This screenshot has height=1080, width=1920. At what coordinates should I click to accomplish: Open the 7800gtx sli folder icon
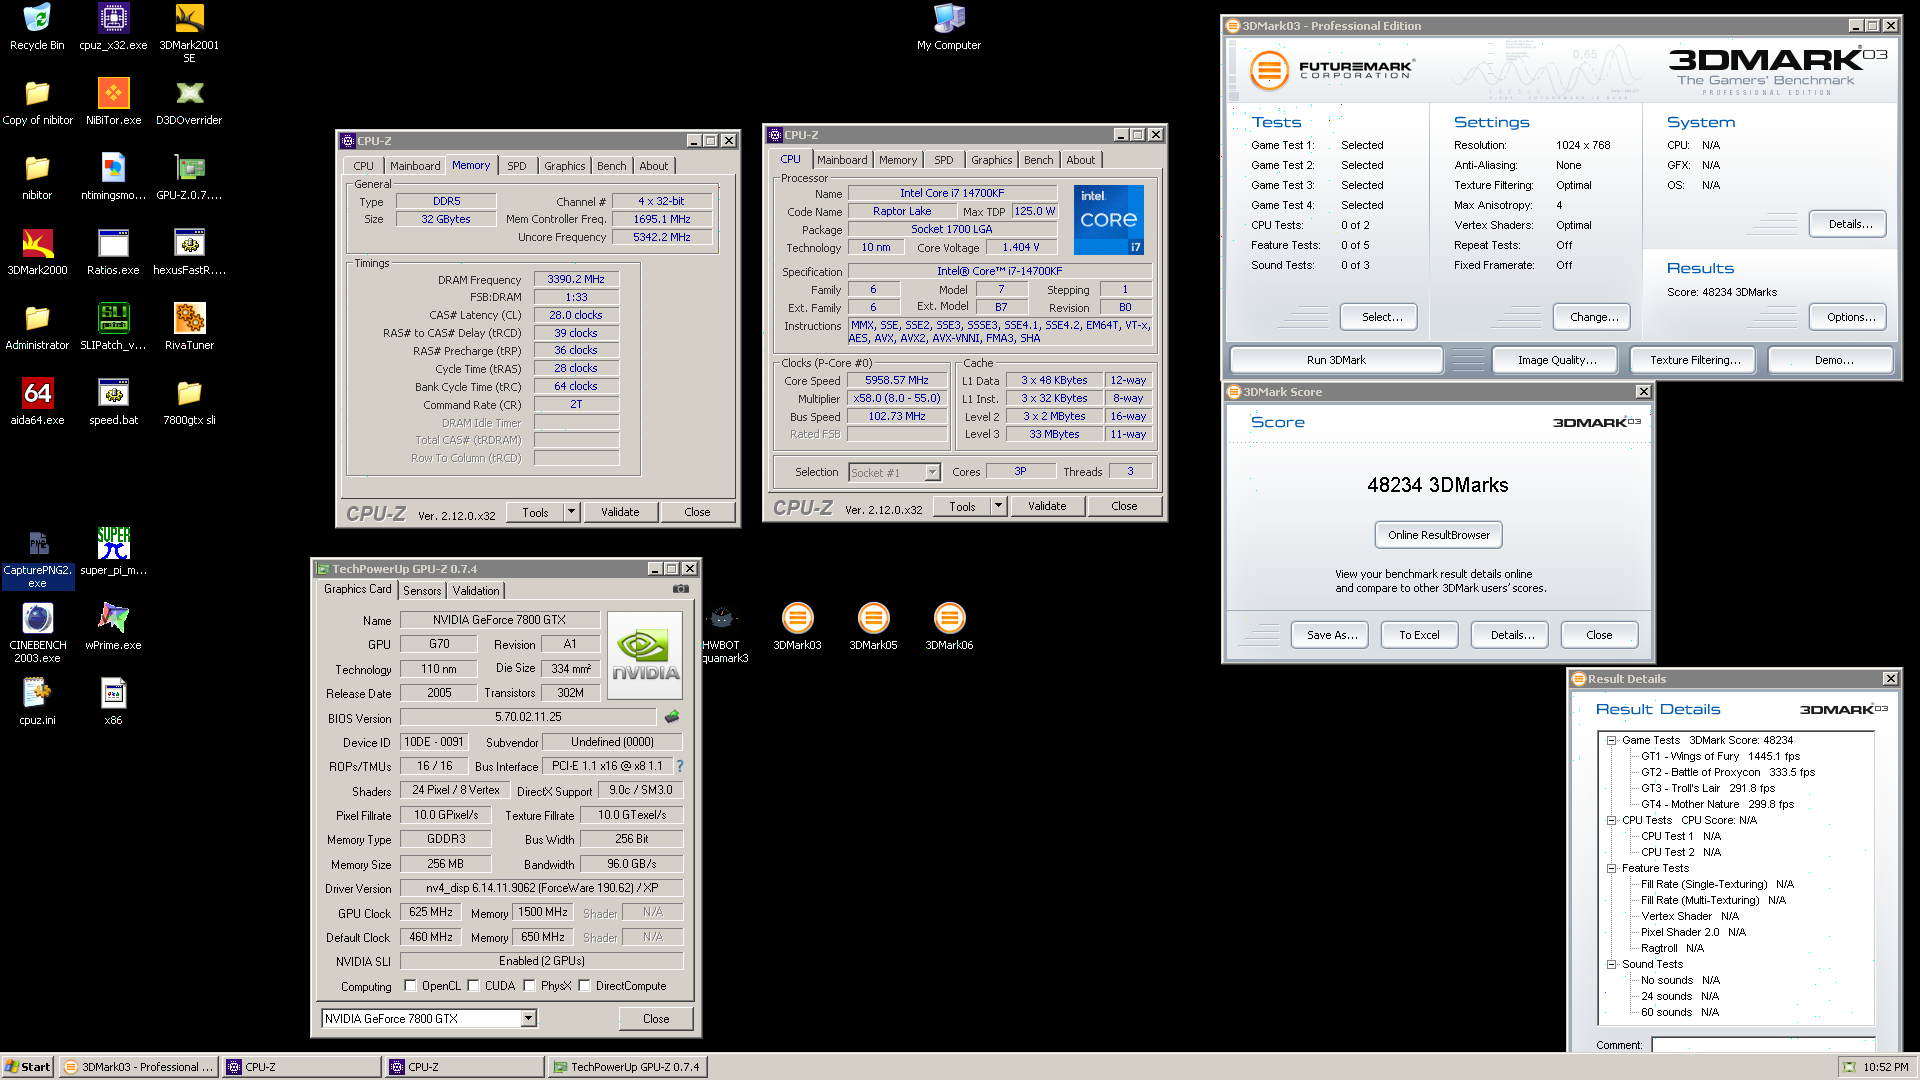tap(189, 402)
